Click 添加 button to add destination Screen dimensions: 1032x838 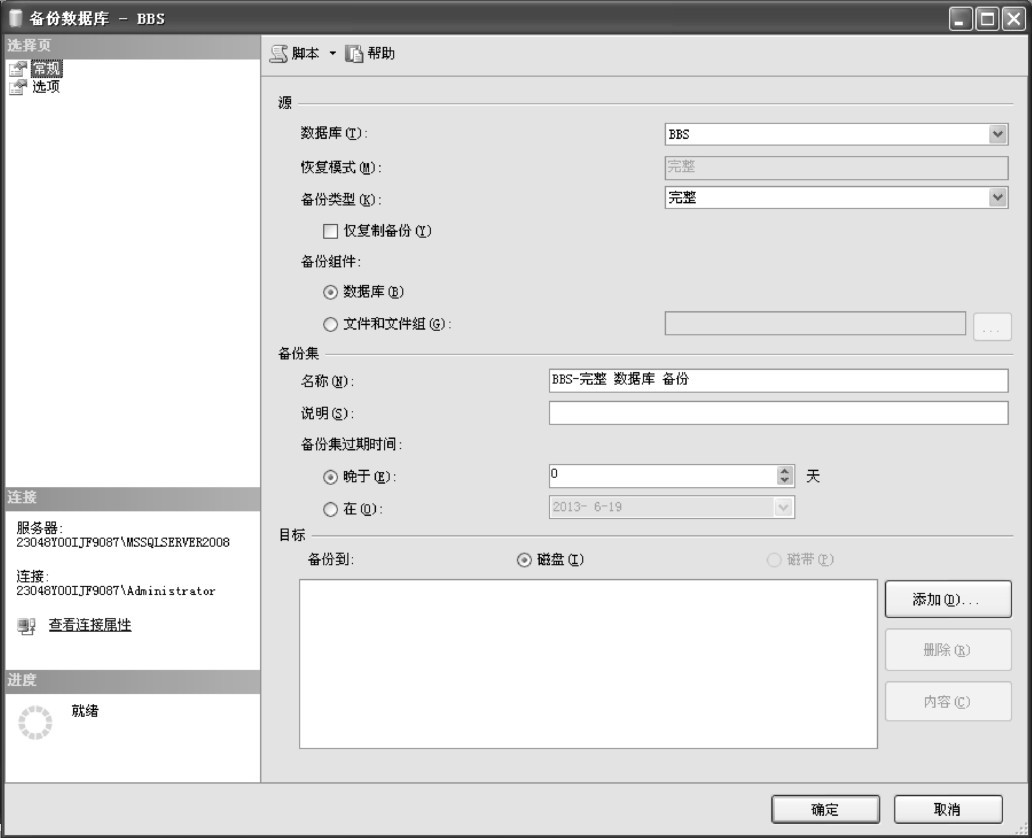click(948, 599)
